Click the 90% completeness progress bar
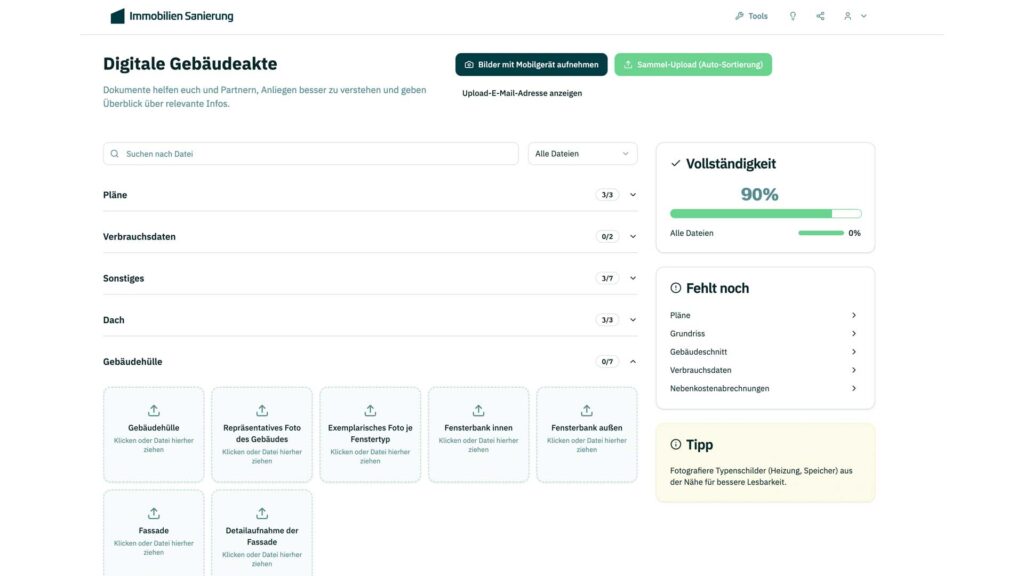This screenshot has height=576, width=1024. [765, 213]
